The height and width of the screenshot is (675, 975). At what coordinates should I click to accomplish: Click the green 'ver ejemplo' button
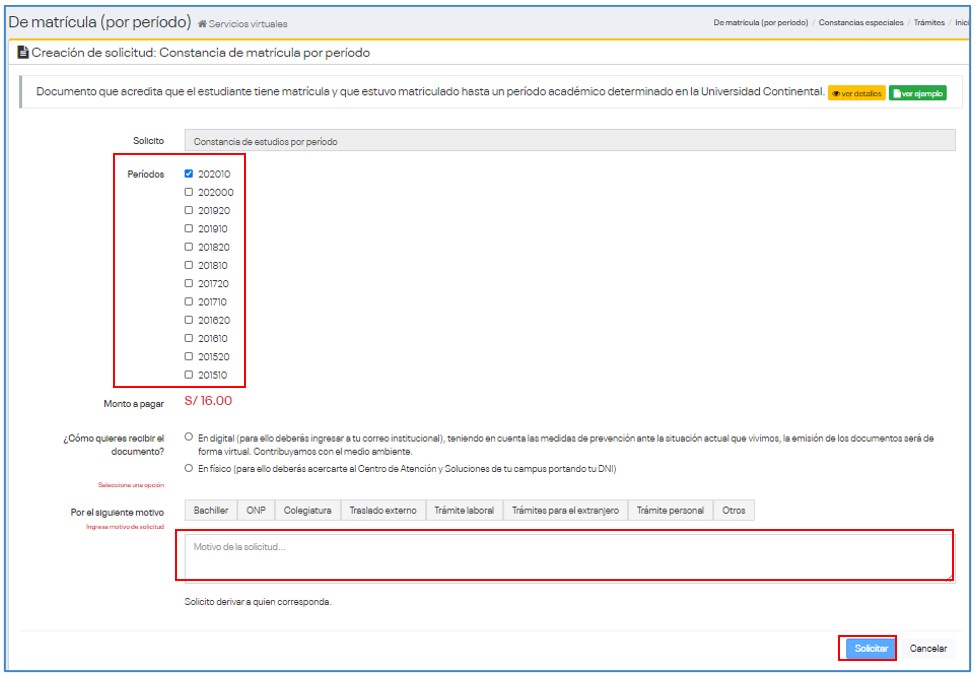coord(917,93)
